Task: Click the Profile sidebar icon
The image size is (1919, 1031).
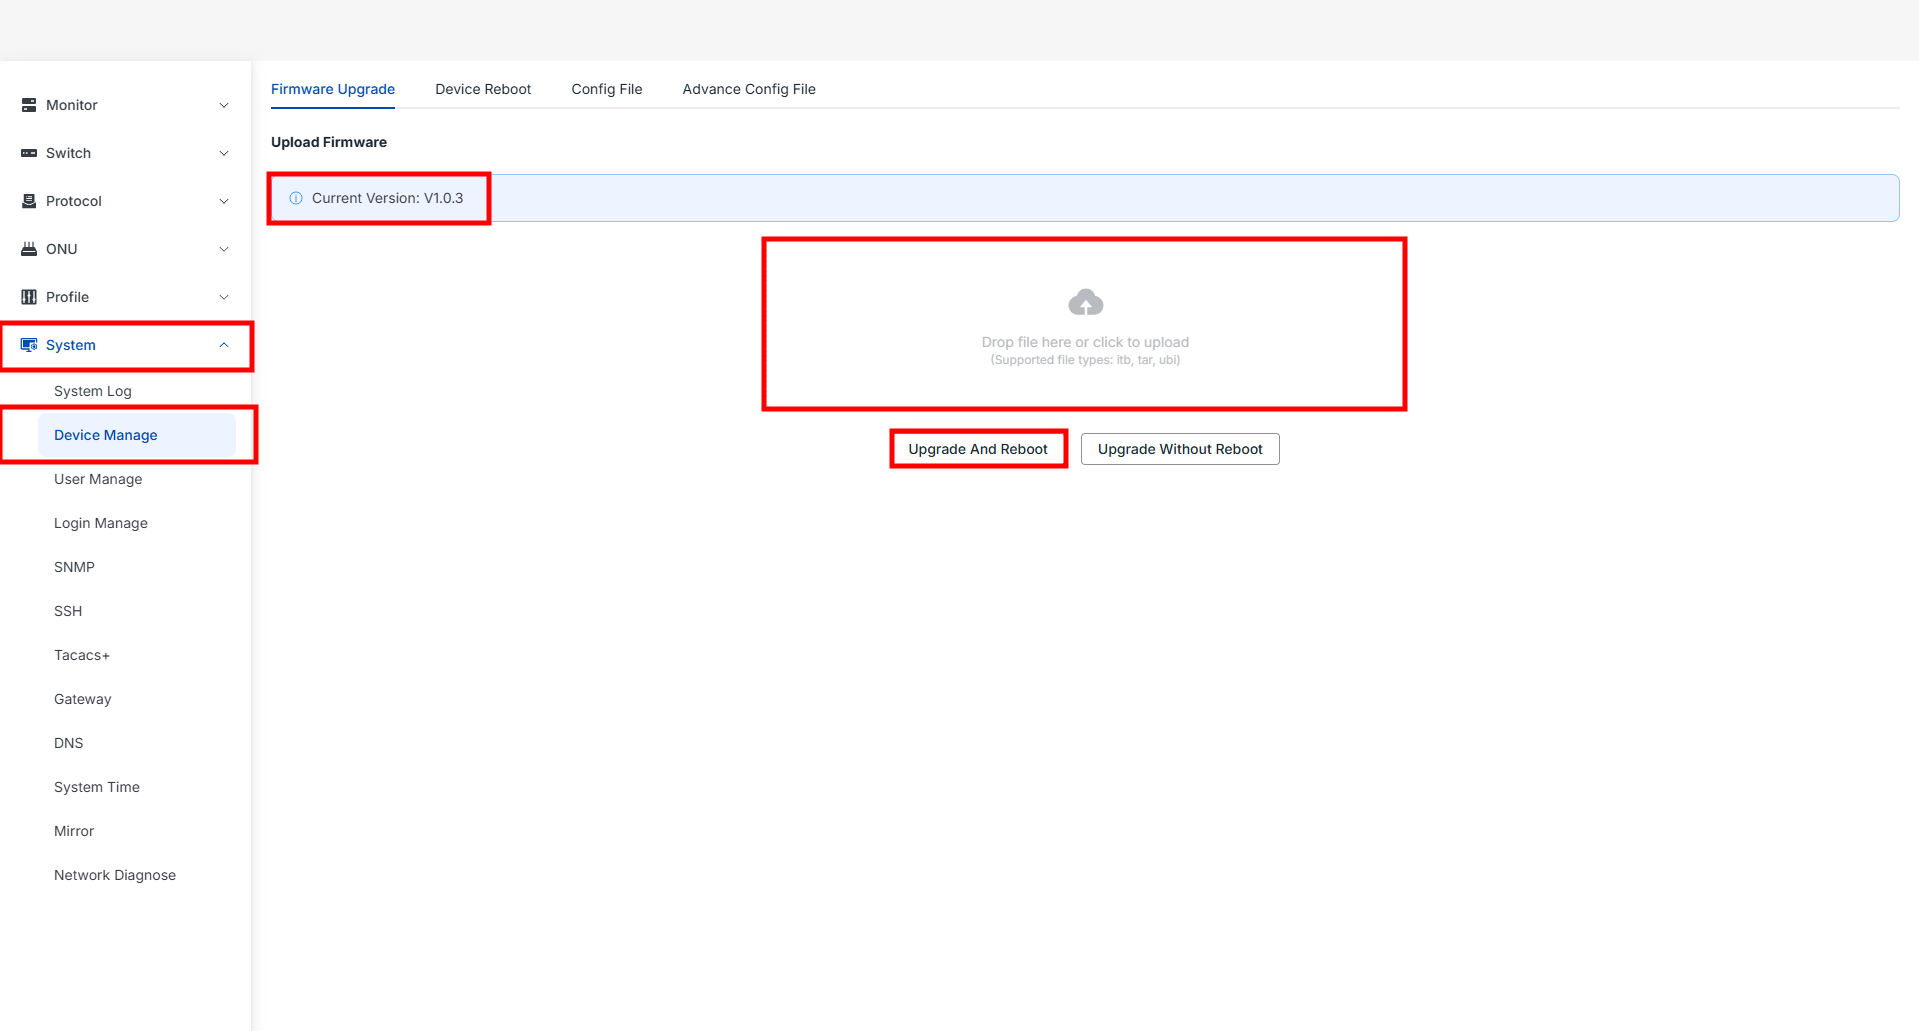Action: pos(29,297)
